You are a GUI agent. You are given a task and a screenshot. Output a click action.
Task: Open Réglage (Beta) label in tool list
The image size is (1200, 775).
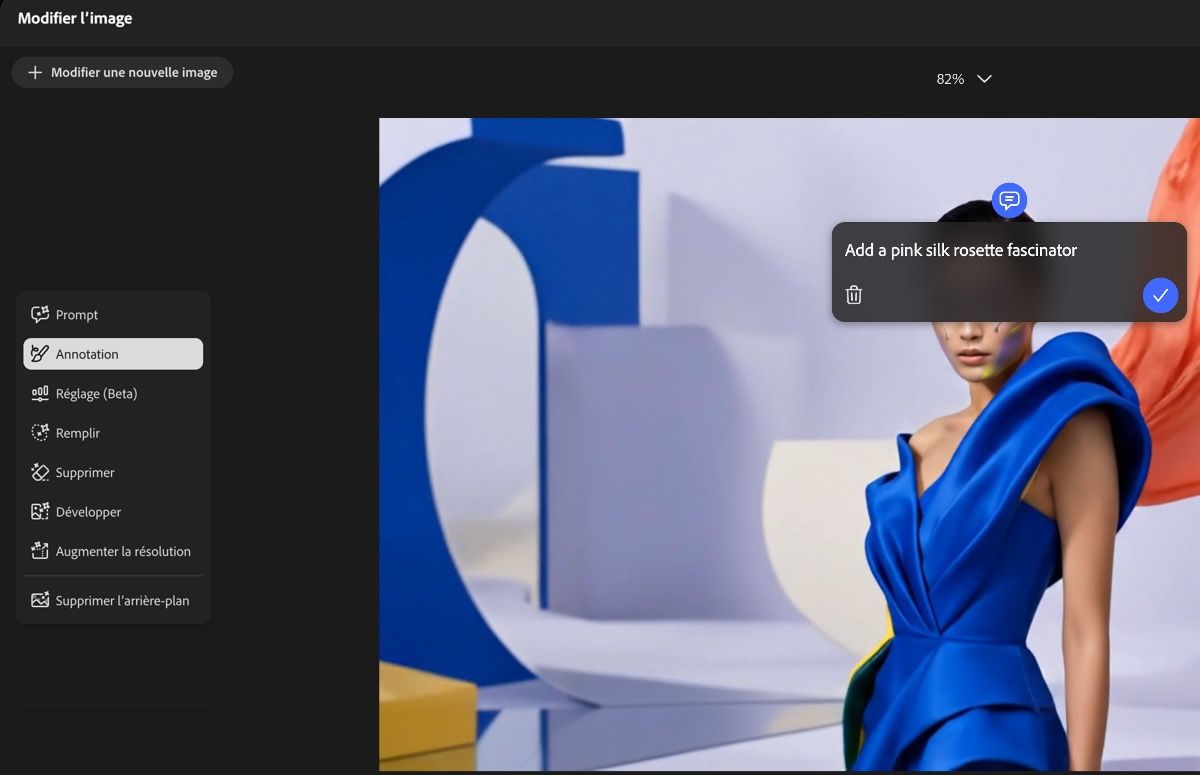96,394
